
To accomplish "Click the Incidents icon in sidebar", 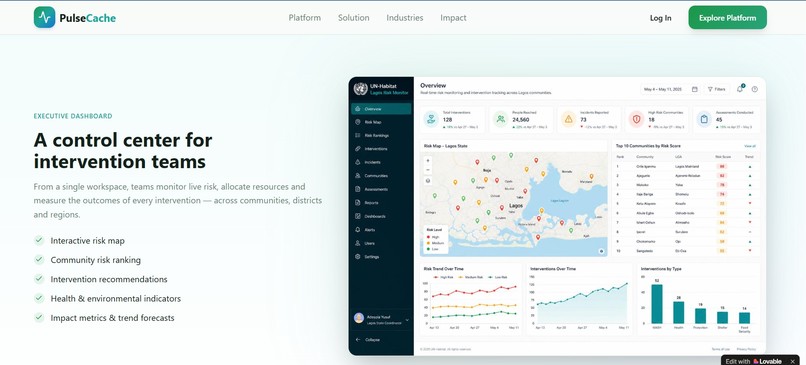I will click(358, 162).
